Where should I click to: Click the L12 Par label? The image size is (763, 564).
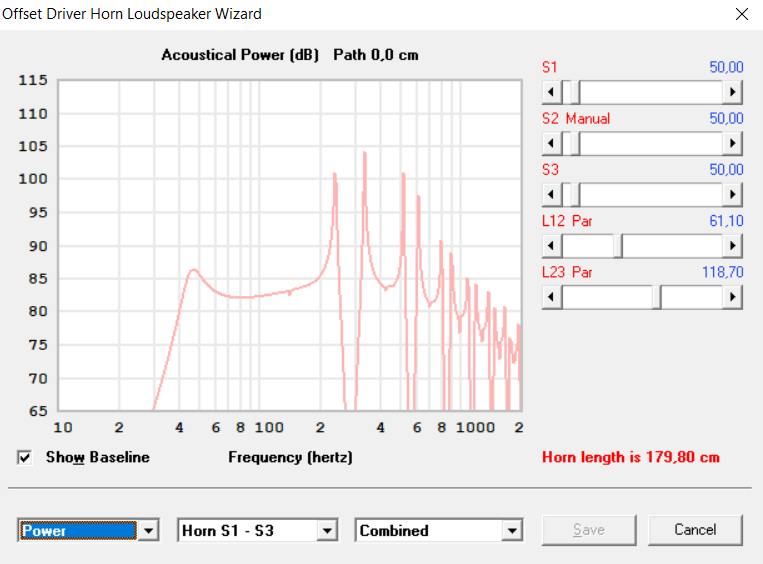point(567,221)
